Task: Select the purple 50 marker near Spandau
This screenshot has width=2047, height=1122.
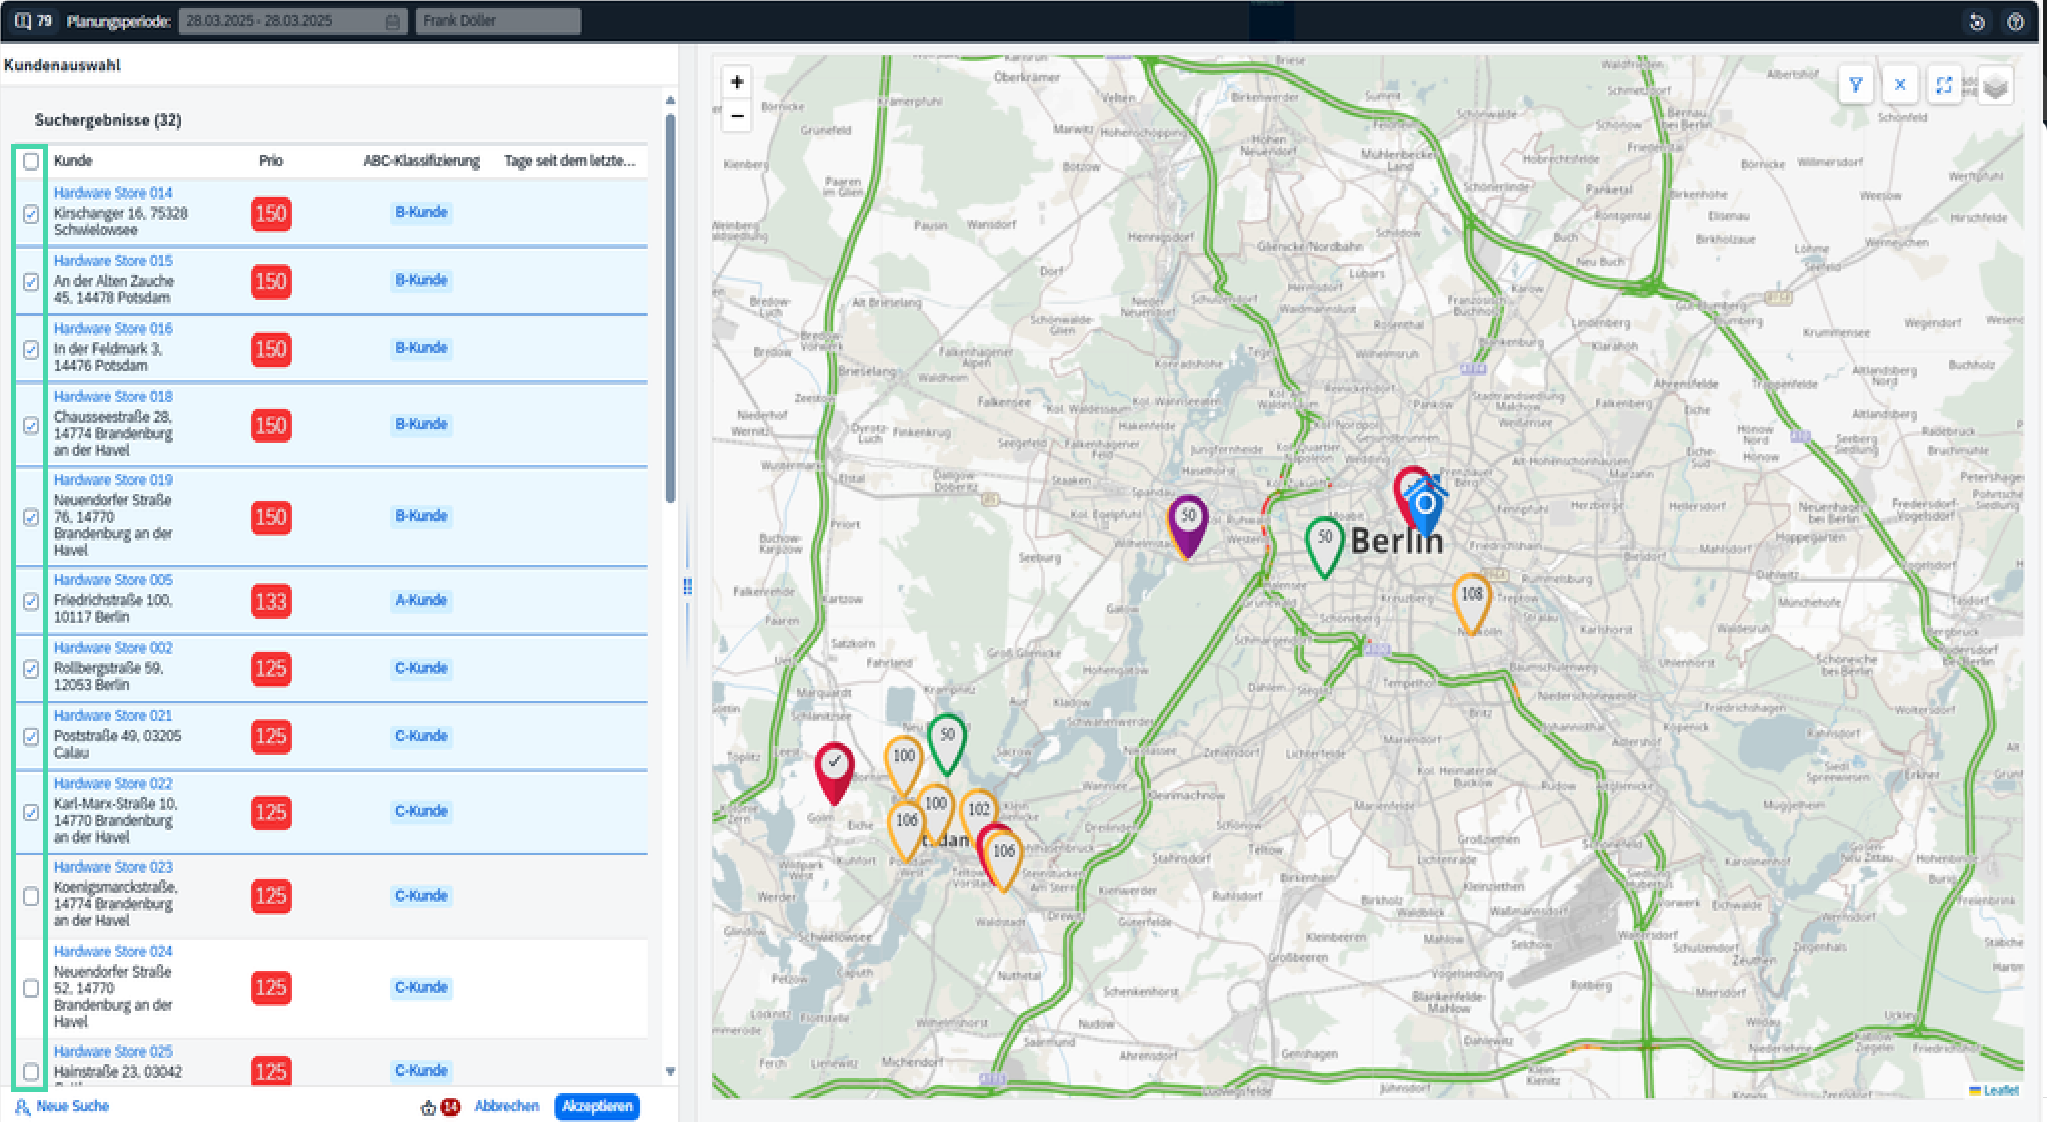Action: (x=1187, y=525)
